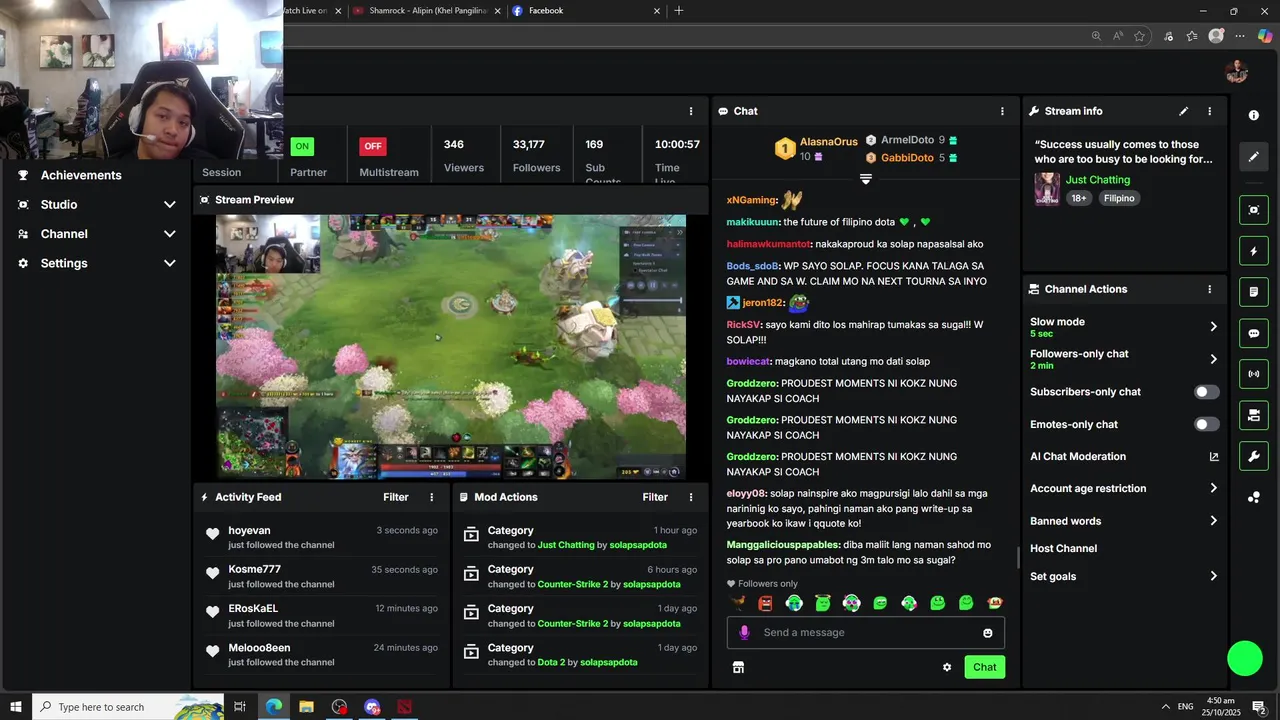1280x720 pixels.
Task: Open the info icon in right sidebar
Action: pyautogui.click(x=1254, y=115)
